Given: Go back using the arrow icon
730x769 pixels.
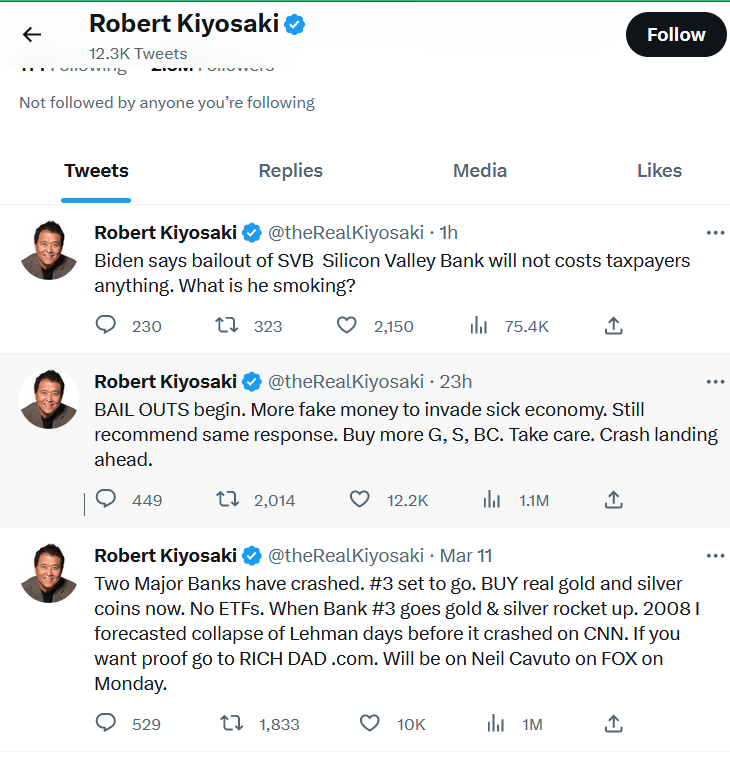Looking at the screenshot, I should [32, 34].
